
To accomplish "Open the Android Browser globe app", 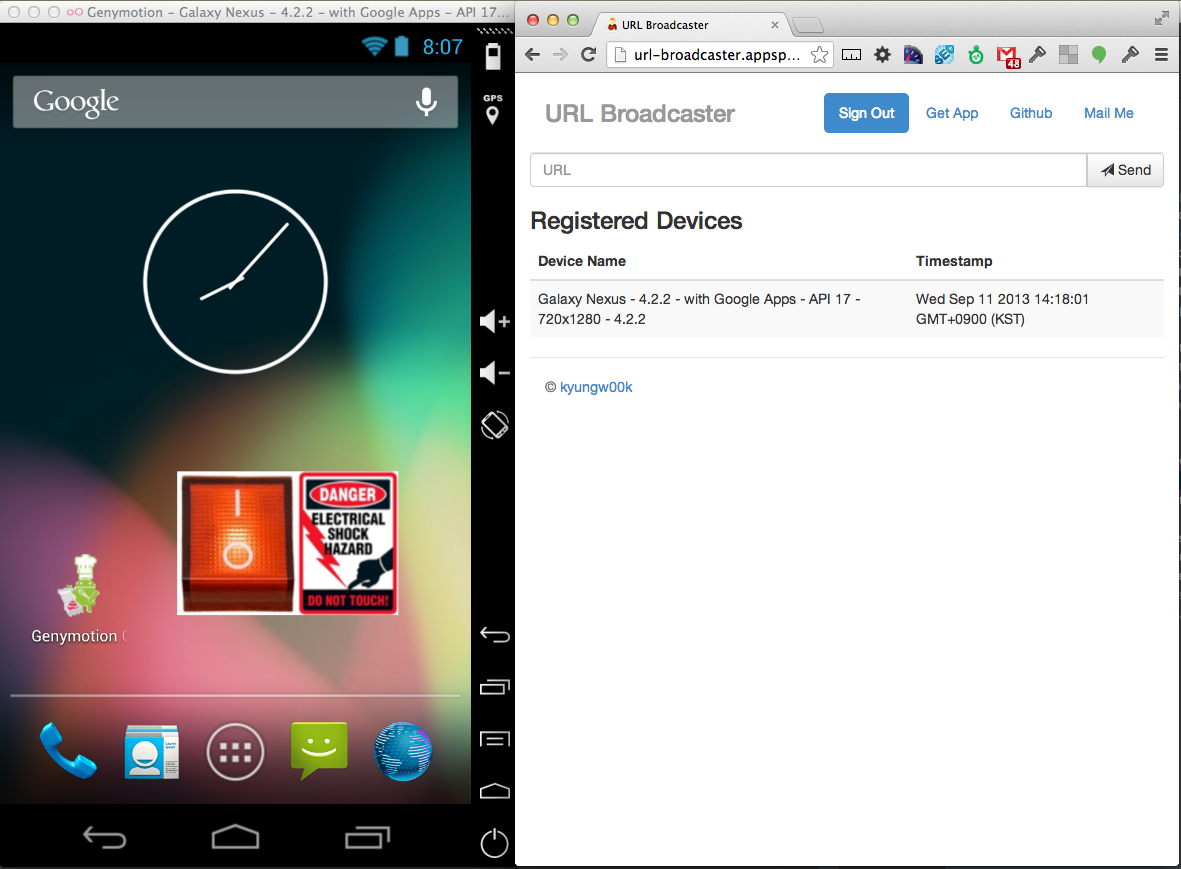I will click(403, 751).
